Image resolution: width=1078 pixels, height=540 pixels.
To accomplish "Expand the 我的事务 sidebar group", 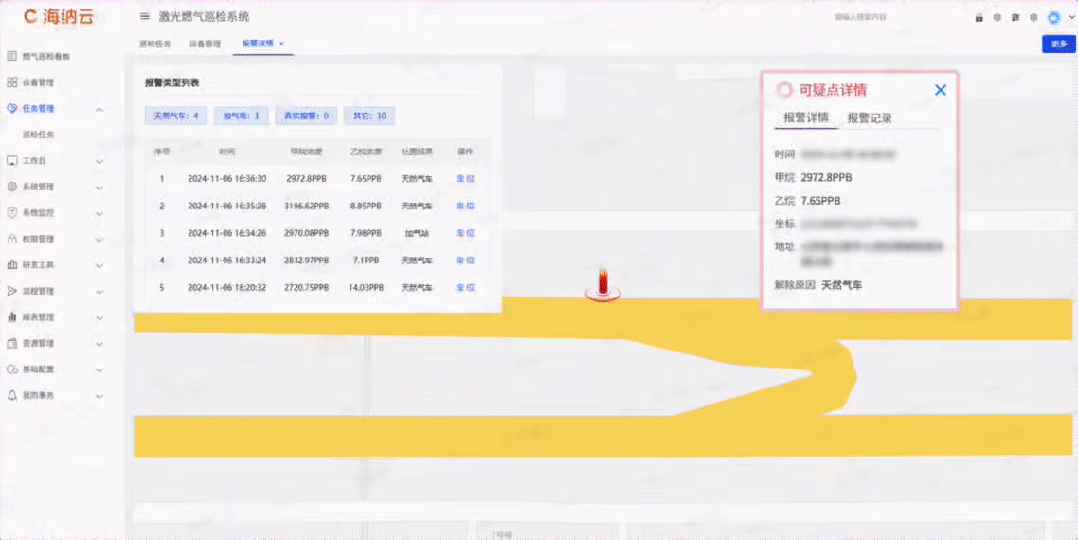I will point(100,396).
